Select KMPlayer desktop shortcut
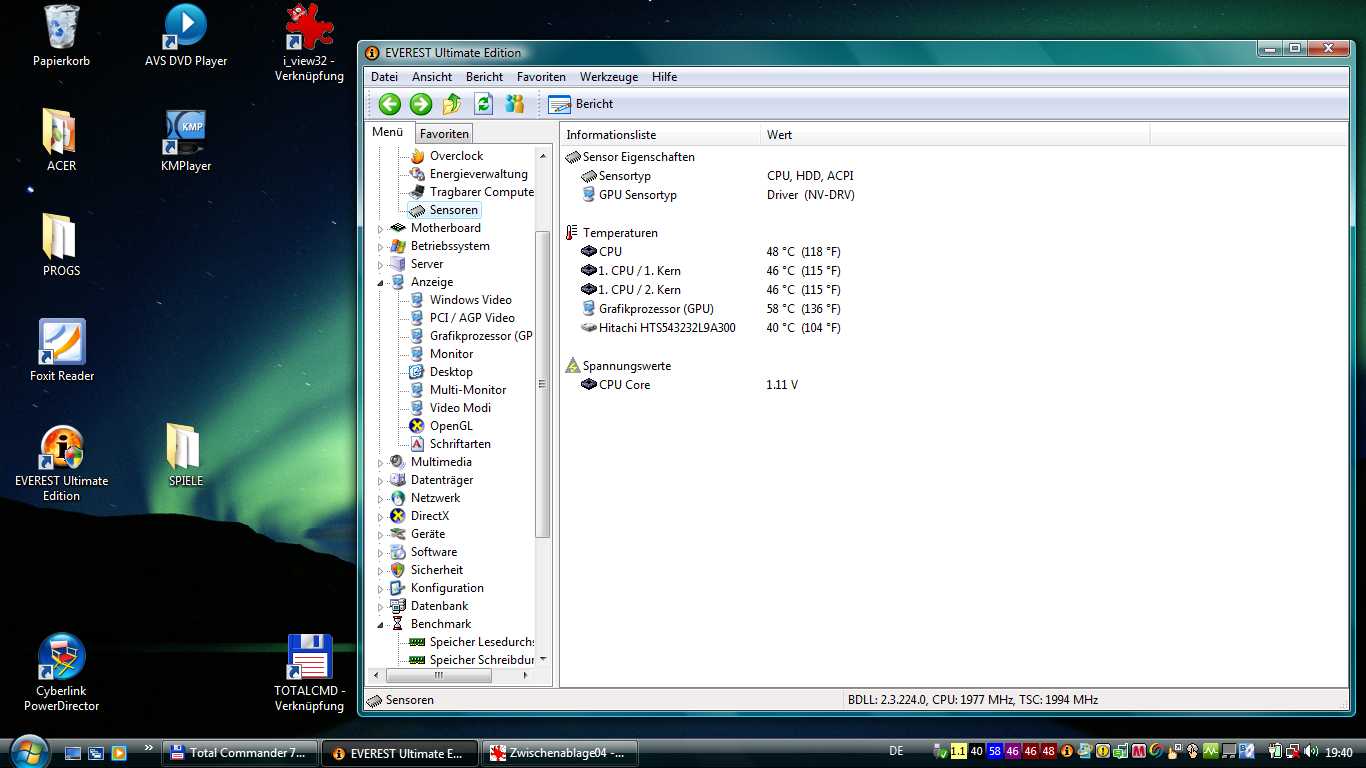 click(186, 140)
